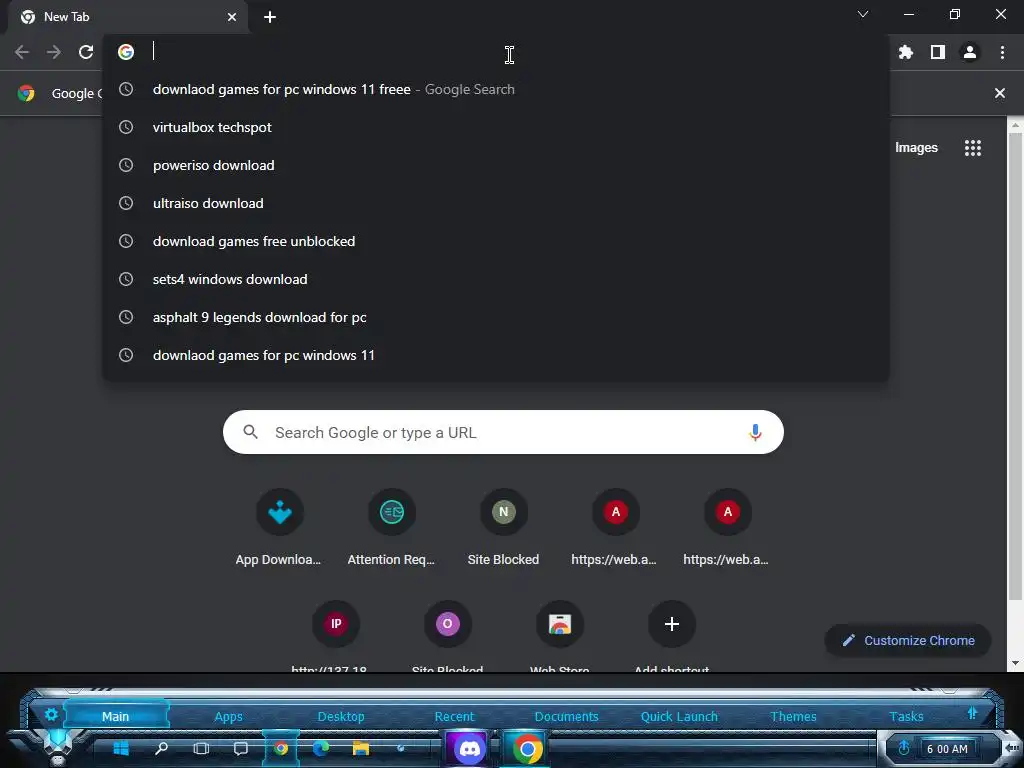This screenshot has width=1024, height=768.
Task: Toggle the side panel icon
Action: (x=938, y=52)
